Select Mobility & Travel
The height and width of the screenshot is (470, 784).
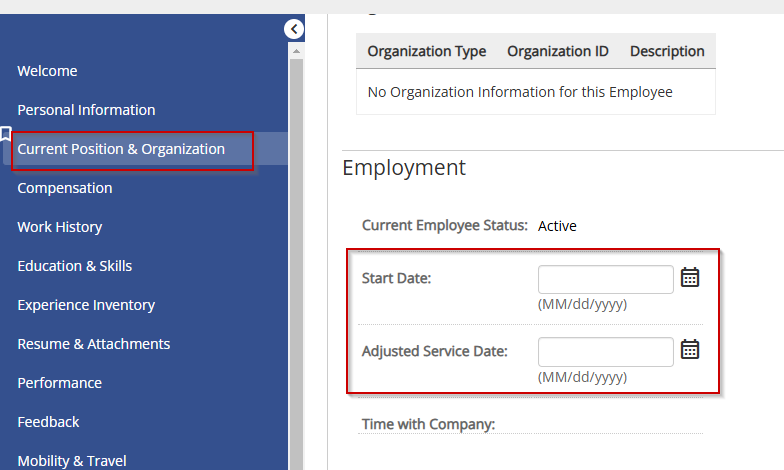72,461
